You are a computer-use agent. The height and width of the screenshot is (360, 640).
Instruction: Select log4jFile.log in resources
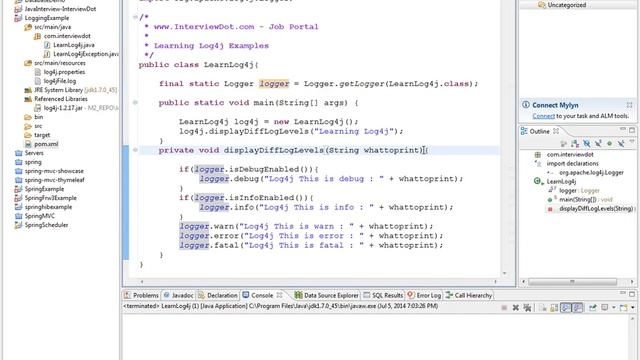60,81
